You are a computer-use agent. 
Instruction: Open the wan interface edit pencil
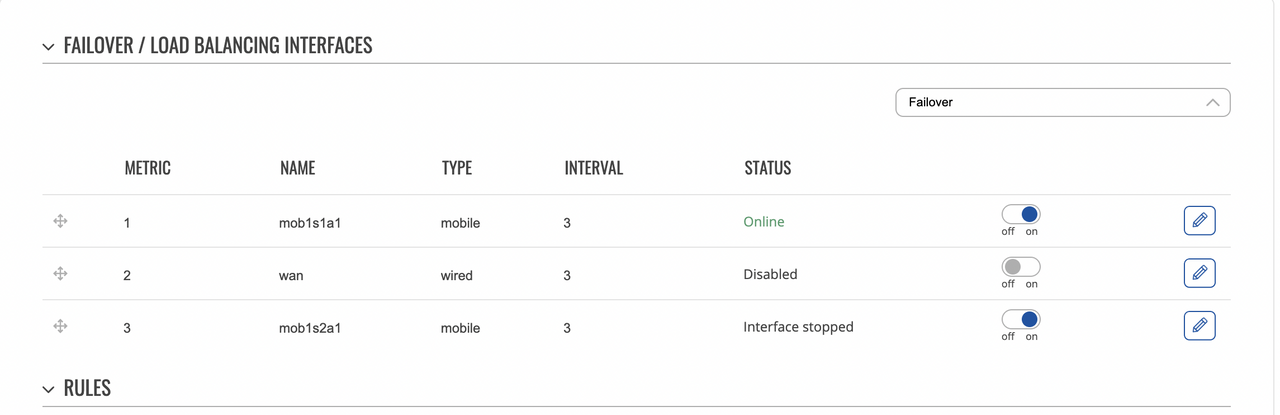(1199, 272)
